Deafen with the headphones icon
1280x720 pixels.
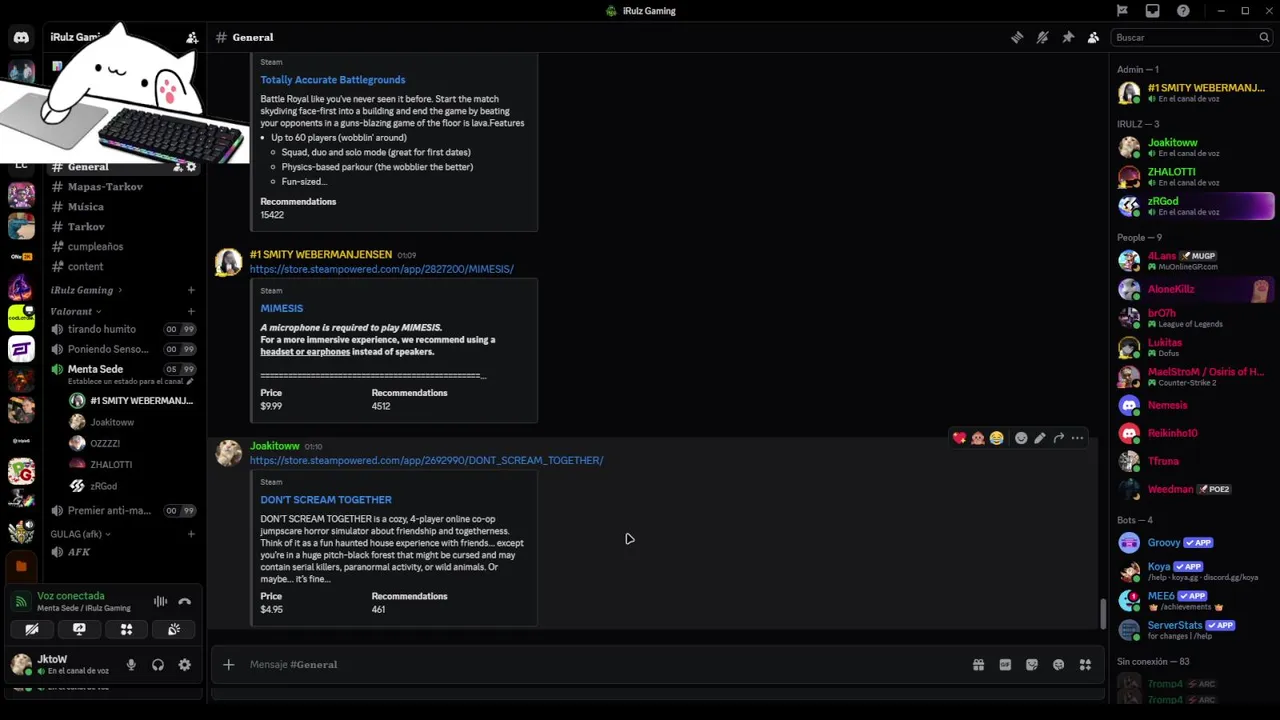158,665
